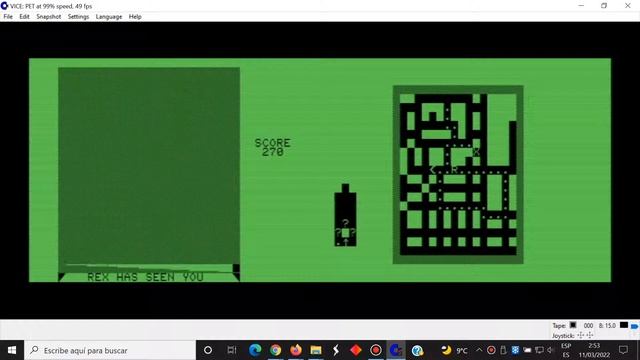Click the red record tray icon
The height and width of the screenshot is (360, 640).
(491, 350)
